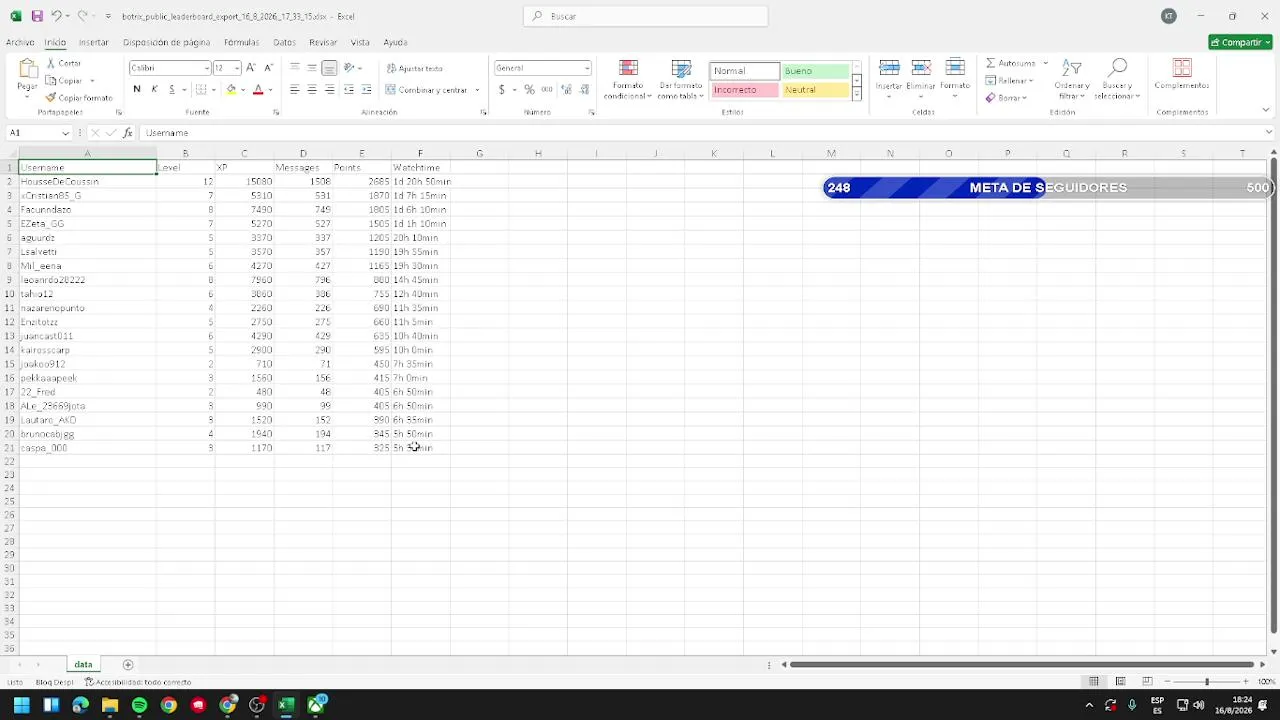Viewport: 1280px width, 720px height.
Task: Decrease indent in the alignment group
Action: pyautogui.click(x=348, y=90)
